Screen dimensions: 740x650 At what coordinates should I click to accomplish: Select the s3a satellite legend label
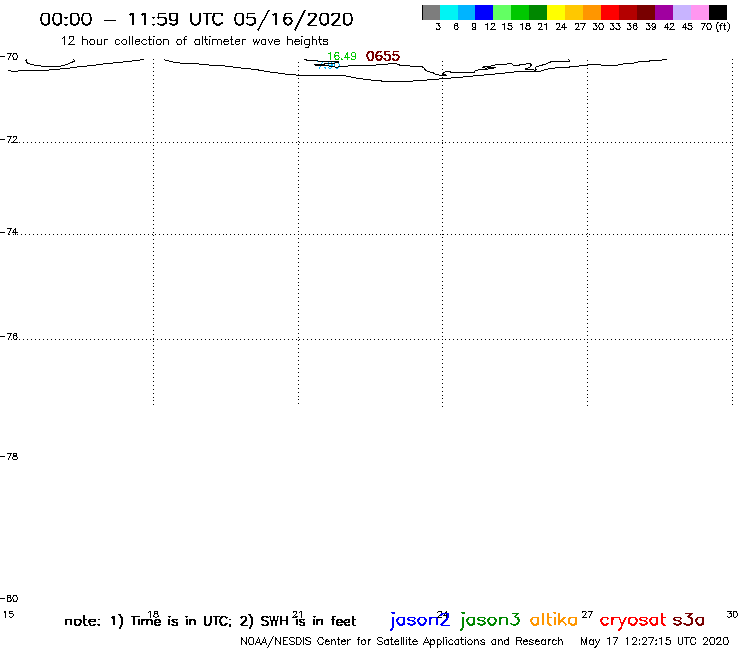tap(688, 620)
